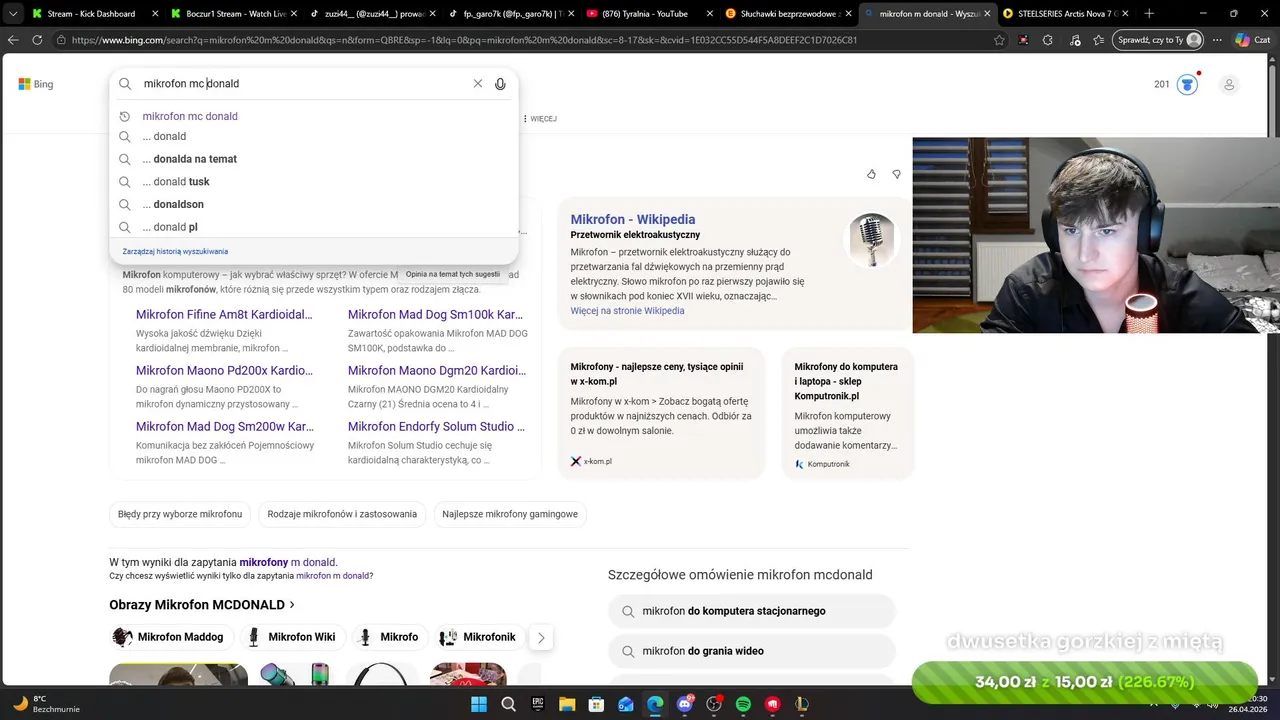Open Windows taskbar search
The height and width of the screenshot is (720, 1280).
click(x=508, y=704)
